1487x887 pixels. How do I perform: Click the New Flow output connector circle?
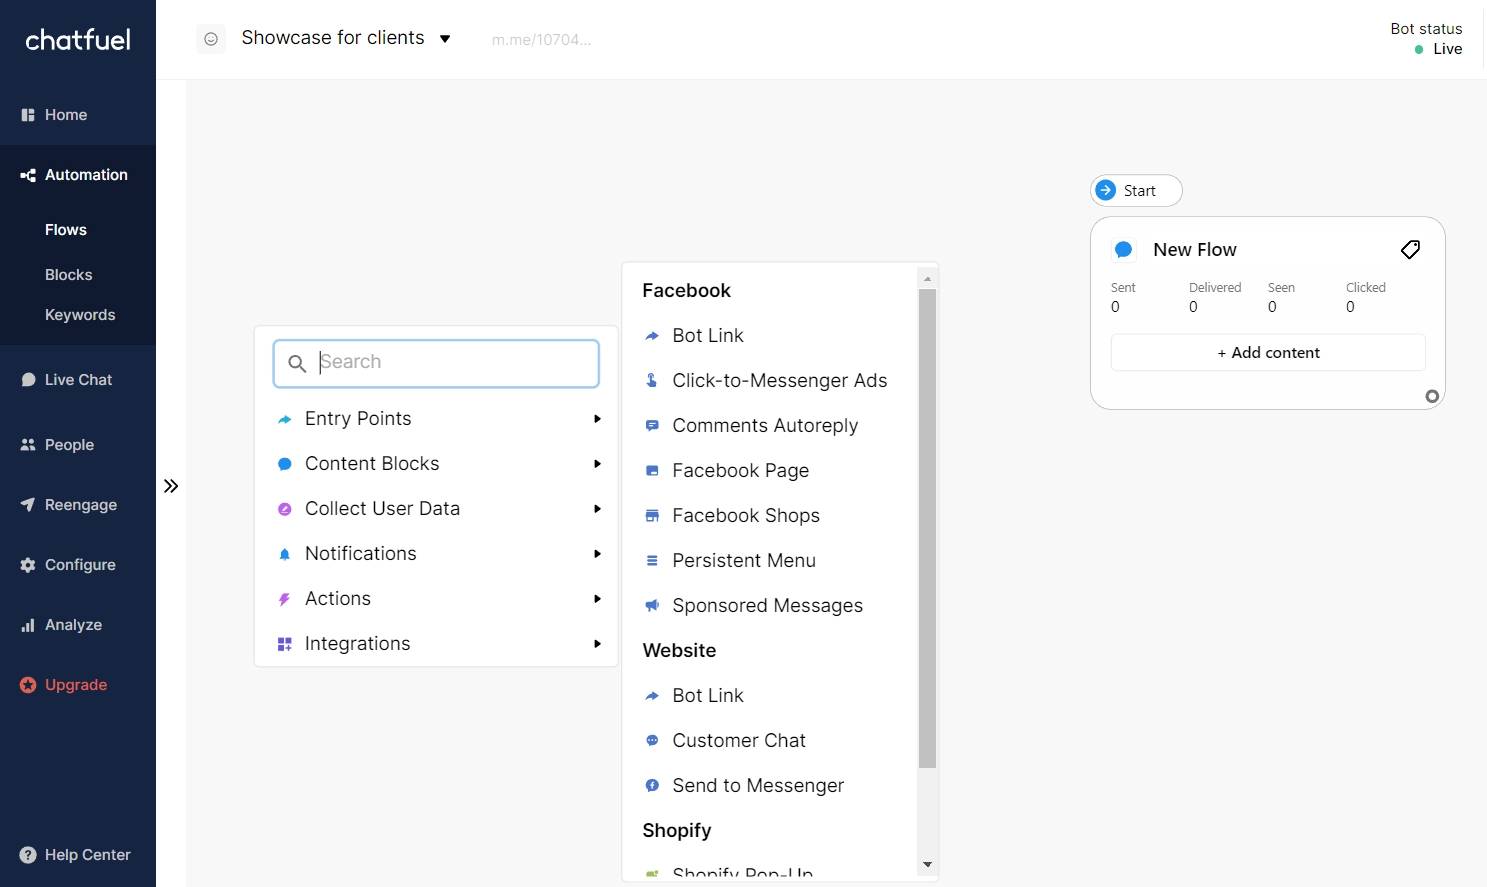tap(1432, 397)
